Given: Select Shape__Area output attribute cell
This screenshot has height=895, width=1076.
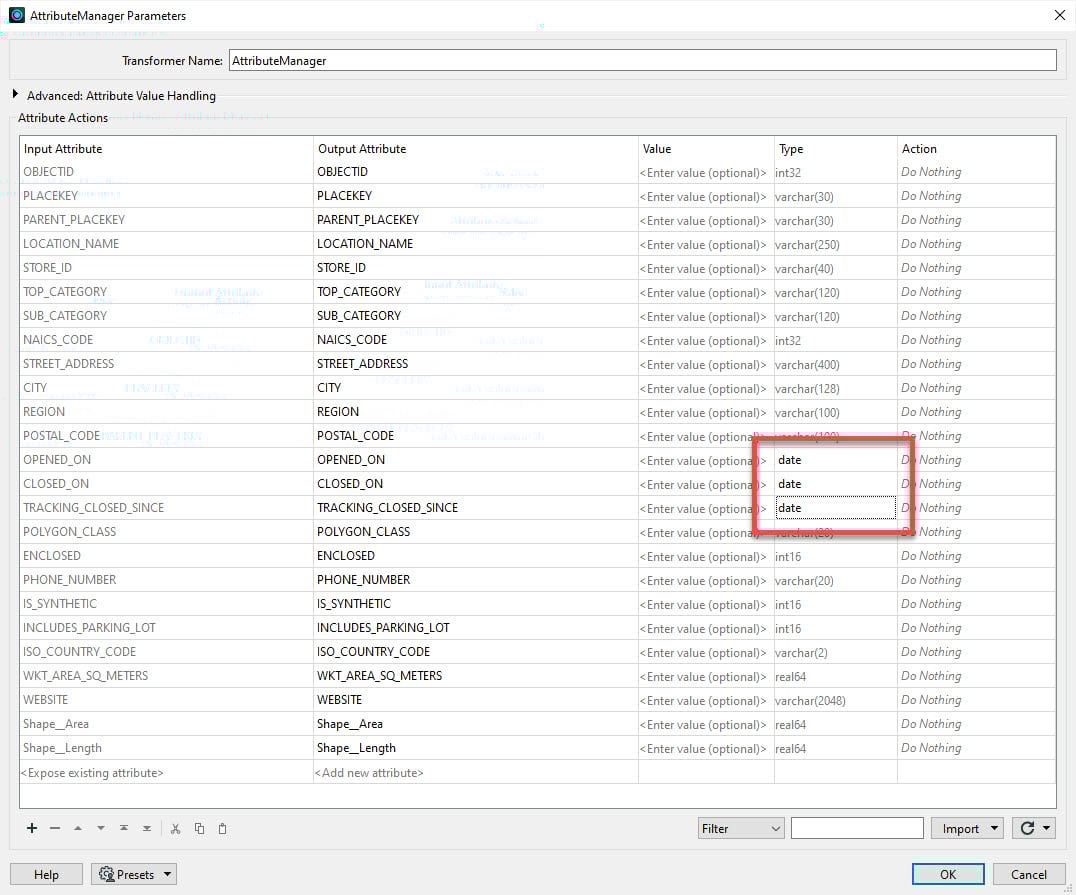Looking at the screenshot, I should click(476, 724).
